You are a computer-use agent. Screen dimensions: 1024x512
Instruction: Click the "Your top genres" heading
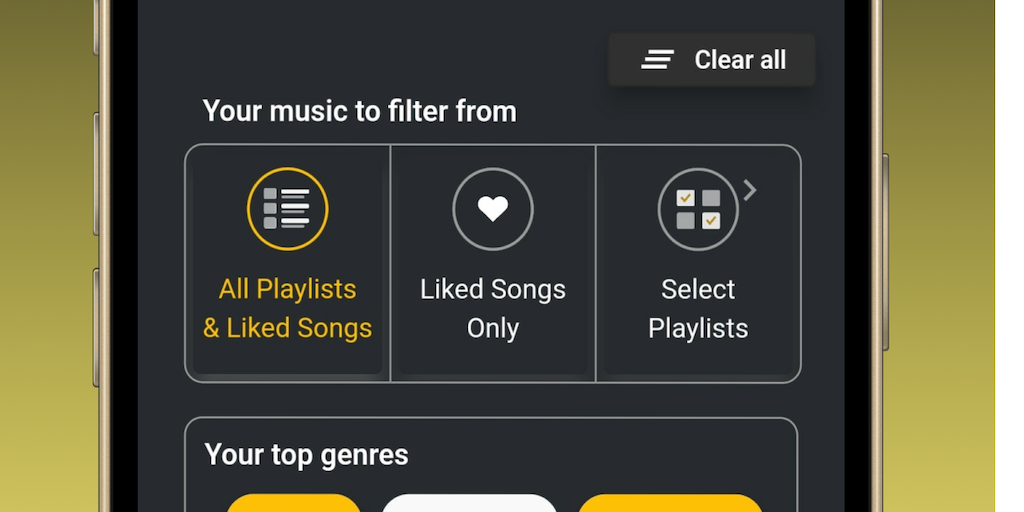(306, 455)
